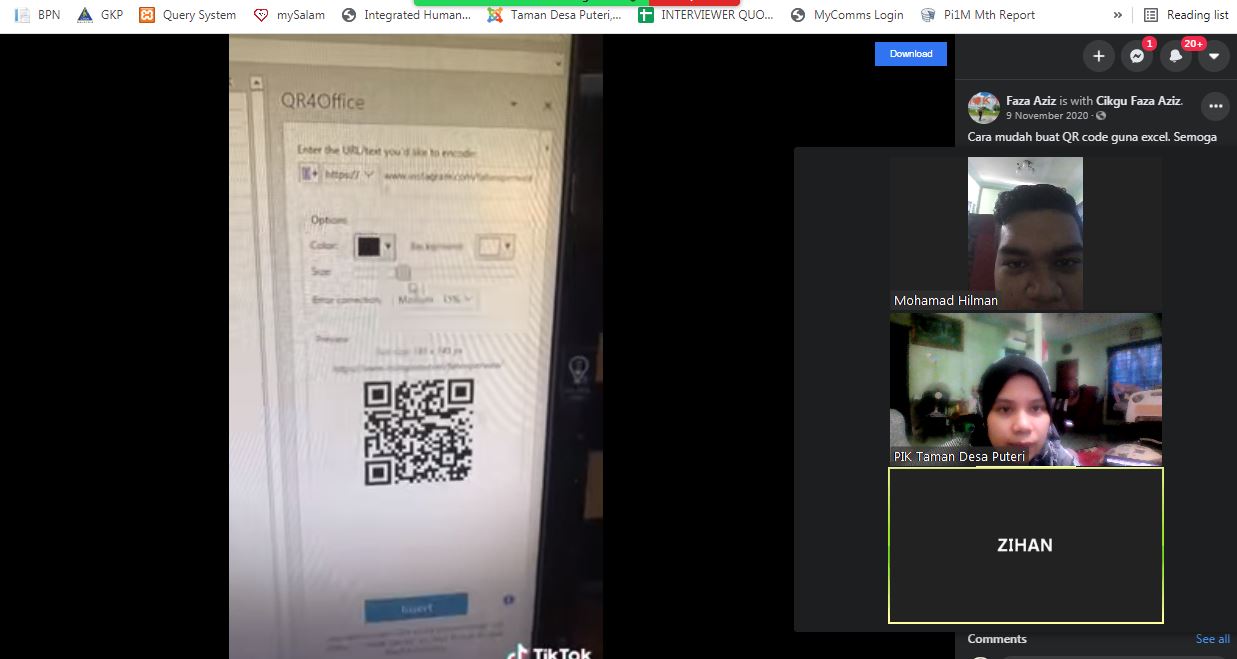1237x659 pixels.
Task: Open the Faza Aziz profile link
Action: [1031, 101]
